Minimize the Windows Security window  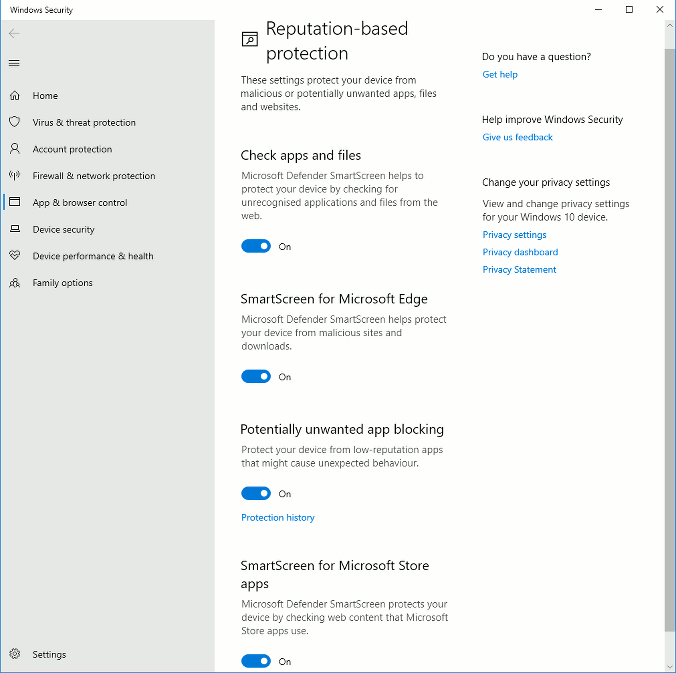598,9
